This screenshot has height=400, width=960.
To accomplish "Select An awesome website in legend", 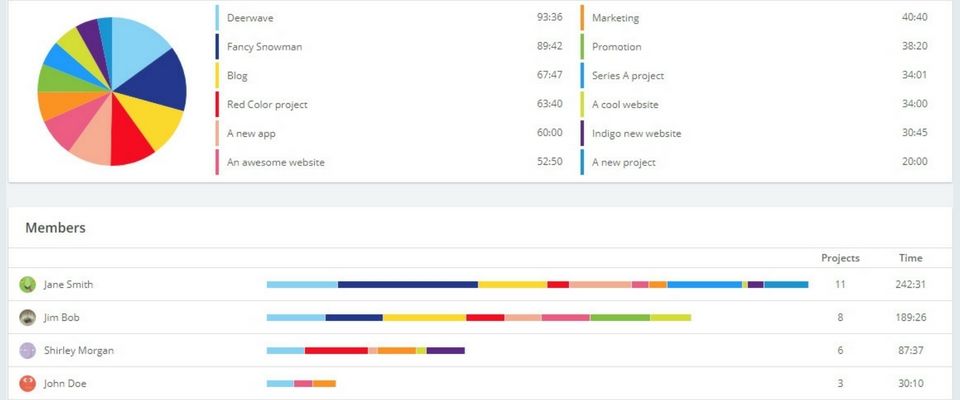I will coord(276,162).
